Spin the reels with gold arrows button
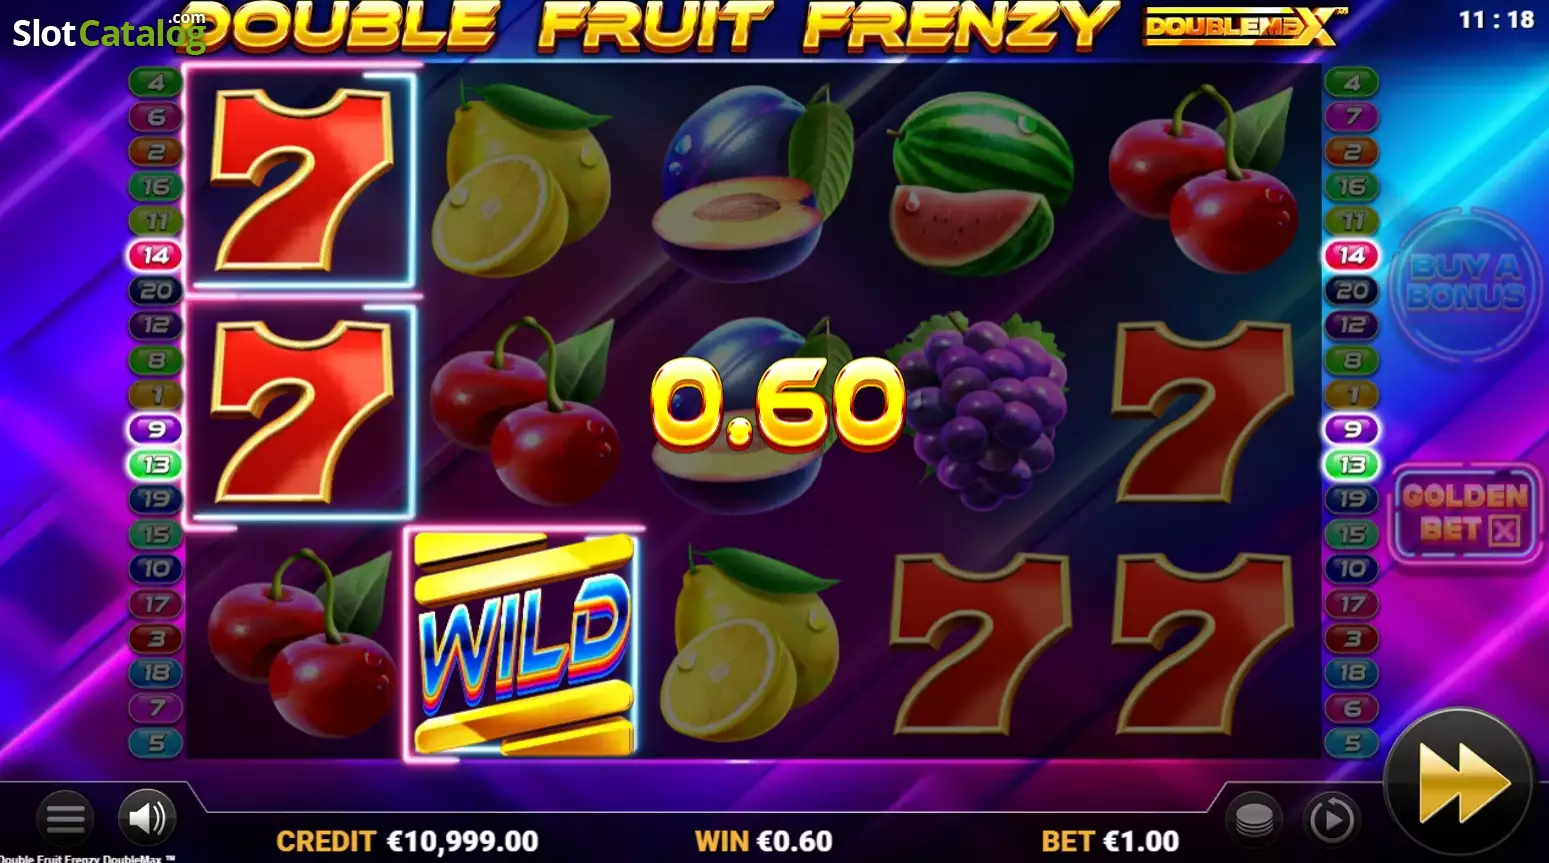 coord(1460,783)
